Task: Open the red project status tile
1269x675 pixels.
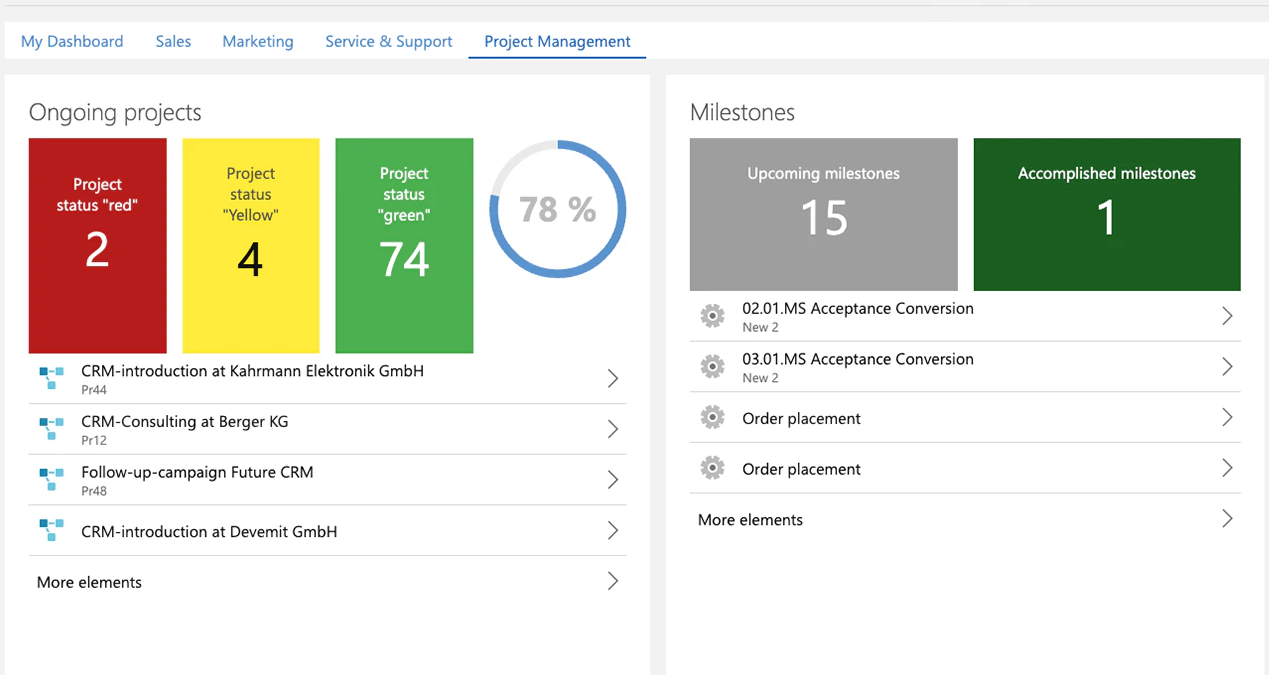Action: pyautogui.click(x=98, y=246)
